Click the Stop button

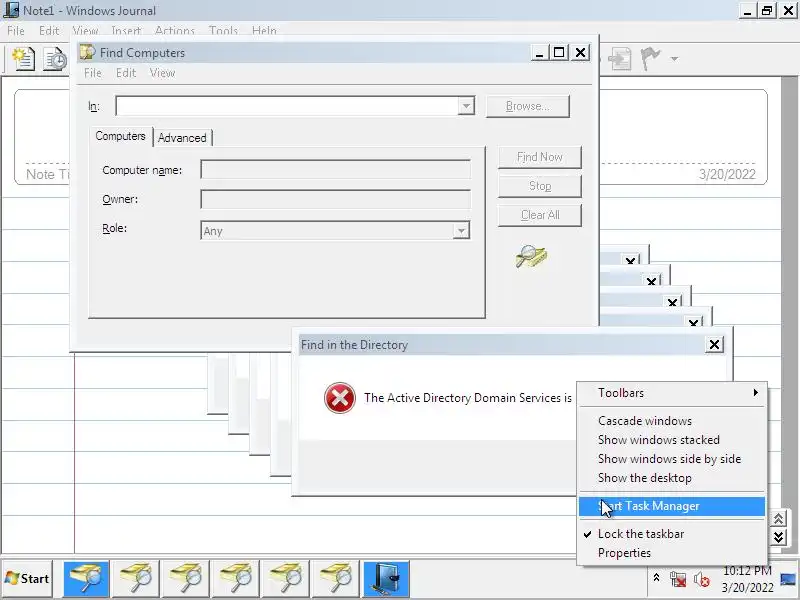(539, 186)
